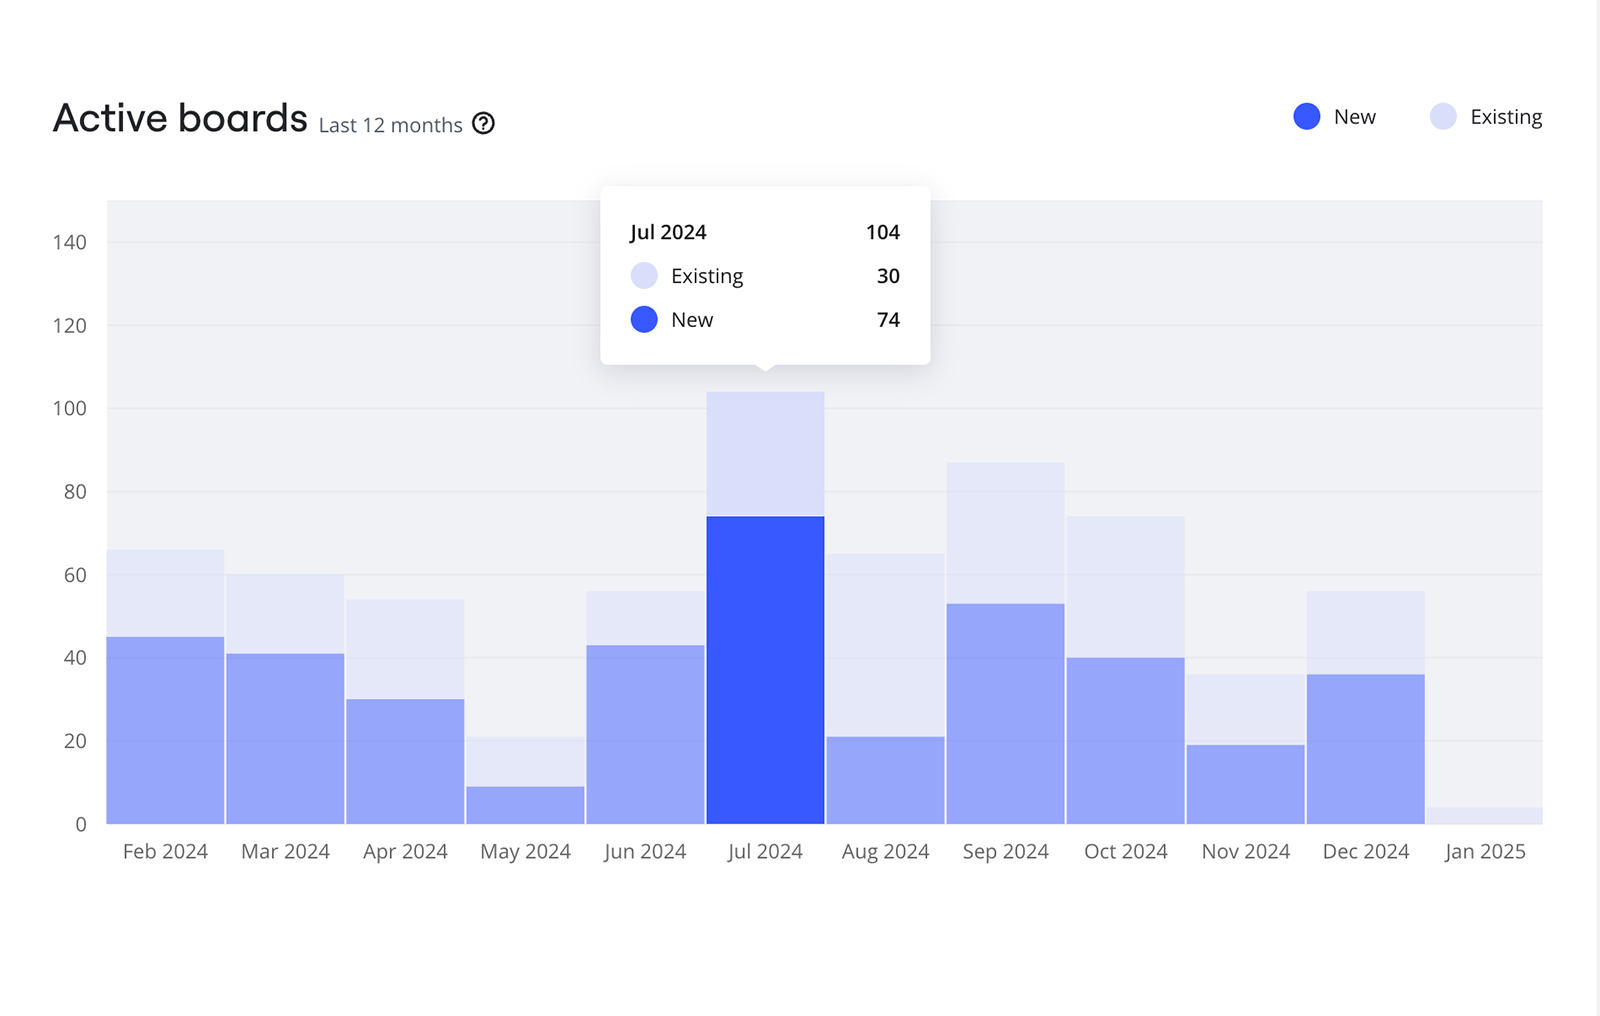Viewport: 1600px width, 1016px height.
Task: Click the Existing color swatch in tooltip
Action: click(644, 276)
